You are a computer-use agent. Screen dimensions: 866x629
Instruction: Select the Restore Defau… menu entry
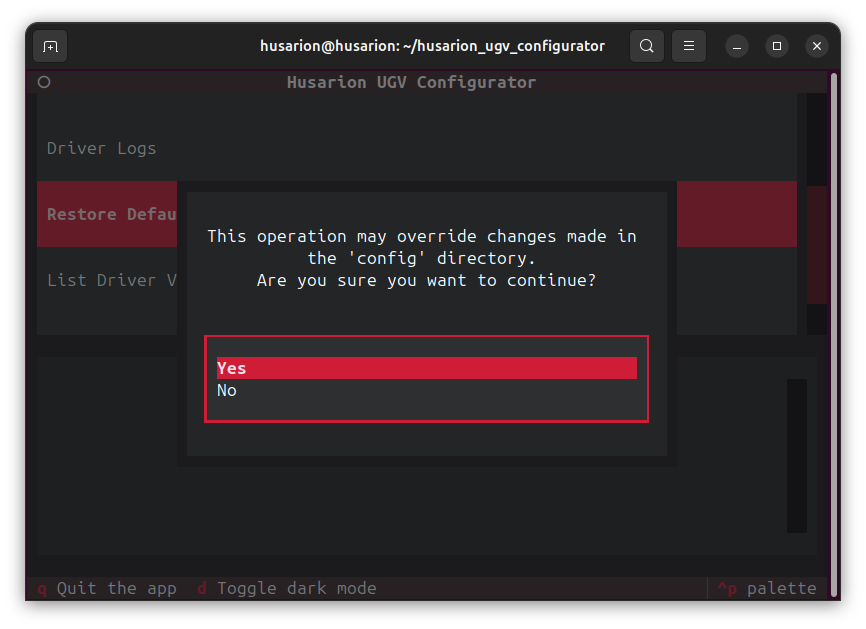point(107,214)
